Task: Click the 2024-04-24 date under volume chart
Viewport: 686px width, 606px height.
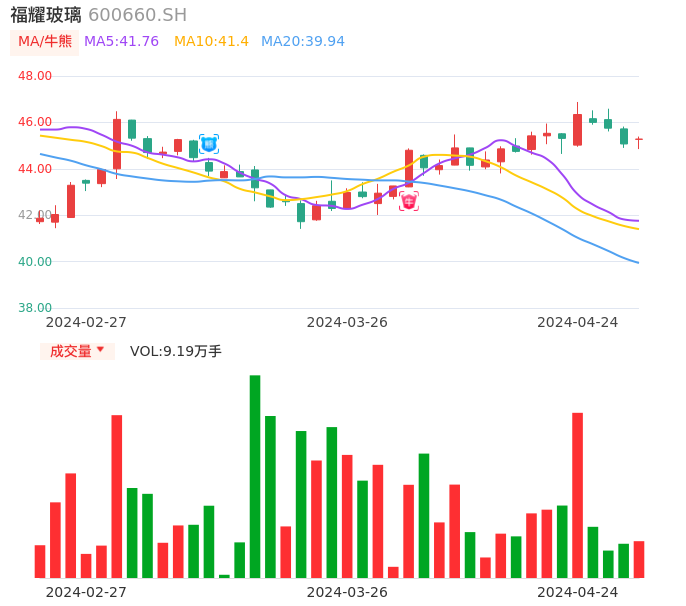Action: (578, 592)
